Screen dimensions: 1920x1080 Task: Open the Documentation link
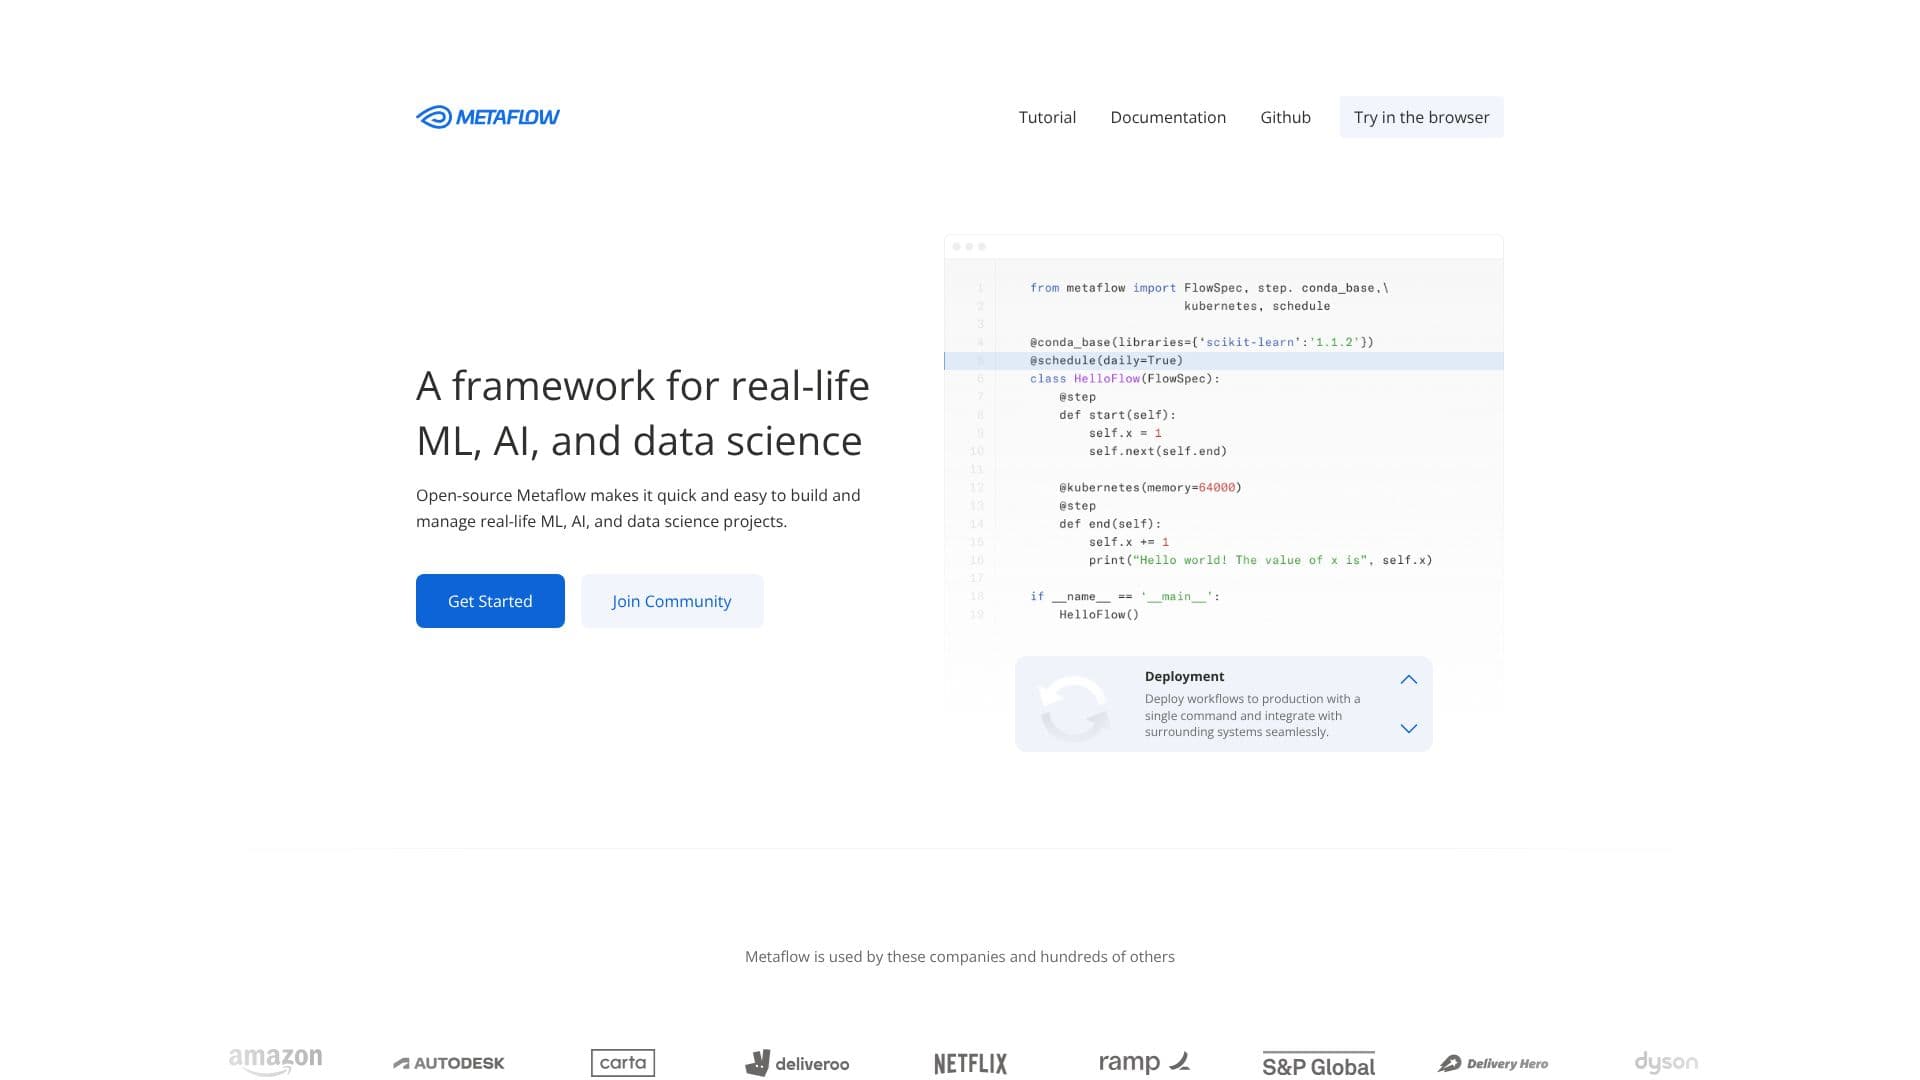pyautogui.click(x=1168, y=117)
